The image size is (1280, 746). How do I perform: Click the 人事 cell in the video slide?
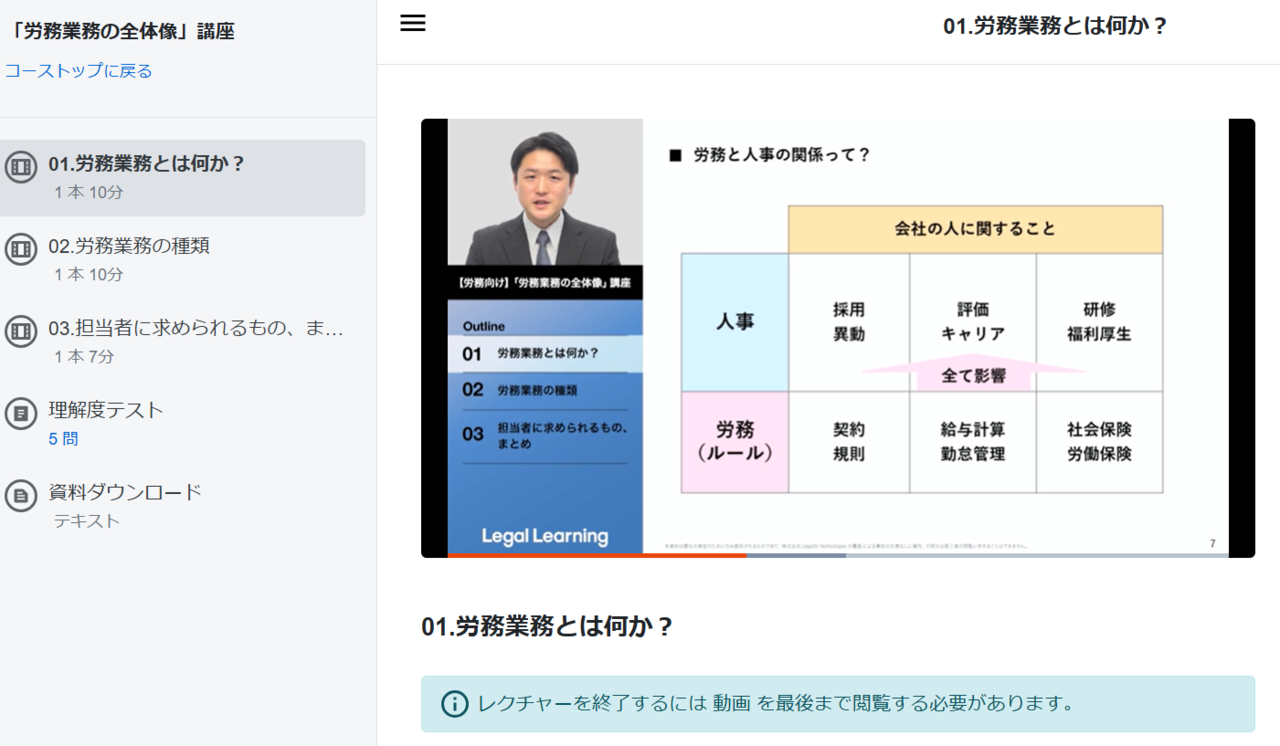tap(735, 322)
